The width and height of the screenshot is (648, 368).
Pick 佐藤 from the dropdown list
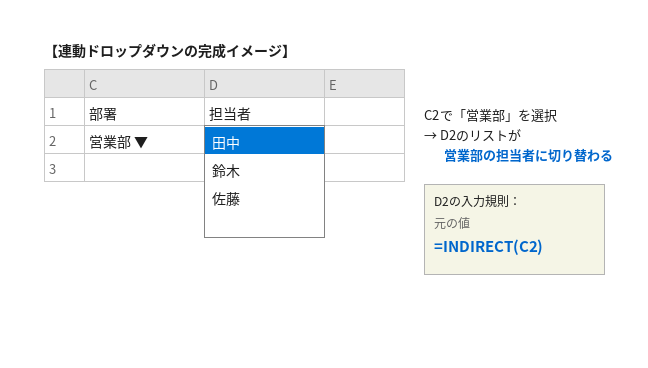coord(264,199)
